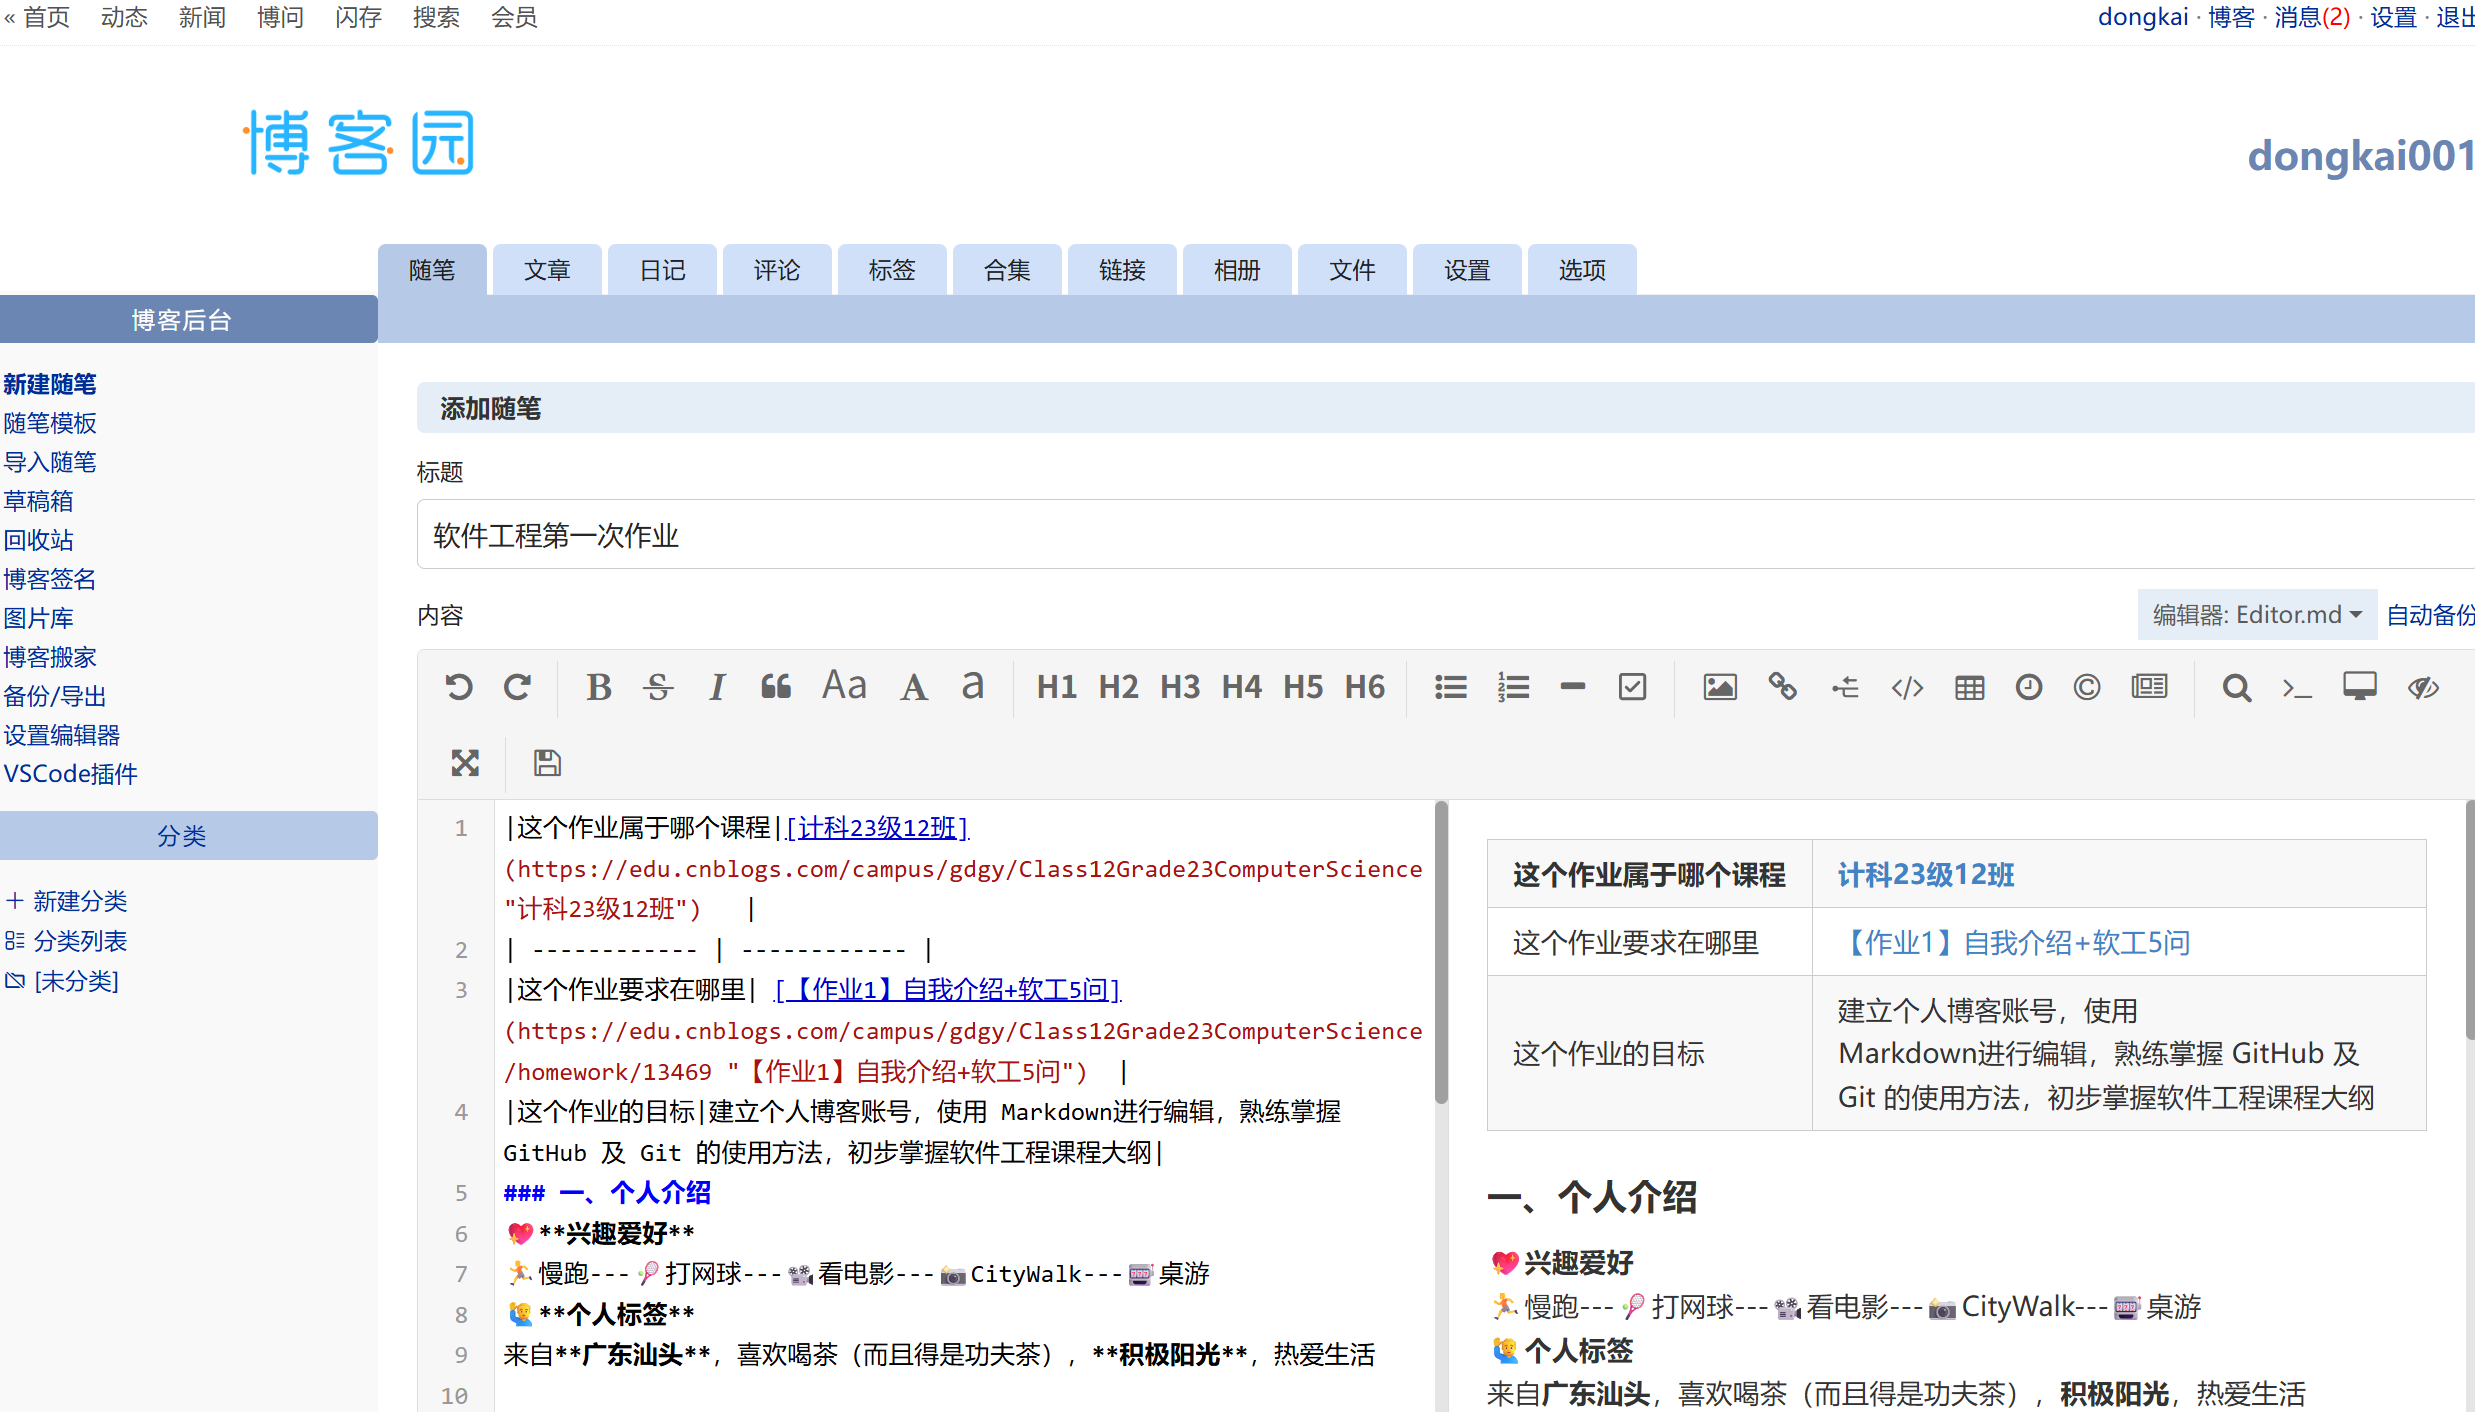
Task: Open 草稿箱 in the sidebar
Action: click(x=39, y=501)
